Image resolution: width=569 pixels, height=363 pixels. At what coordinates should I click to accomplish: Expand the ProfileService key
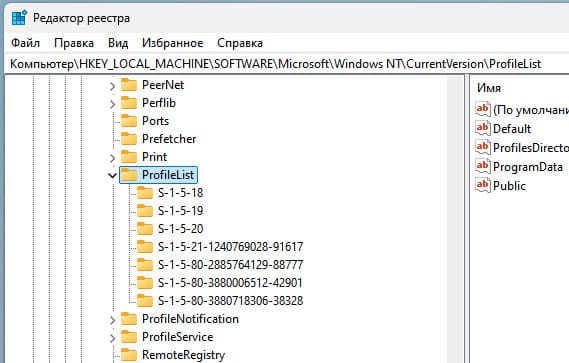[x=112, y=338]
